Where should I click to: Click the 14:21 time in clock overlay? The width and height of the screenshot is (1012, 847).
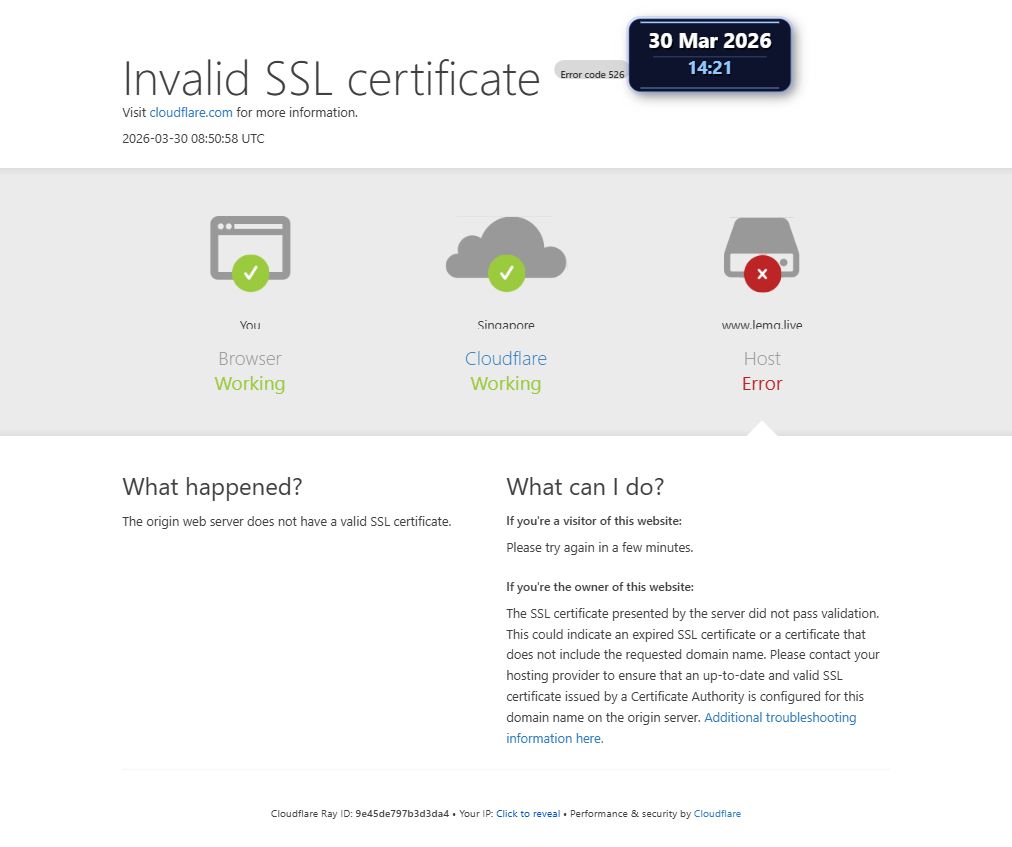(x=710, y=68)
